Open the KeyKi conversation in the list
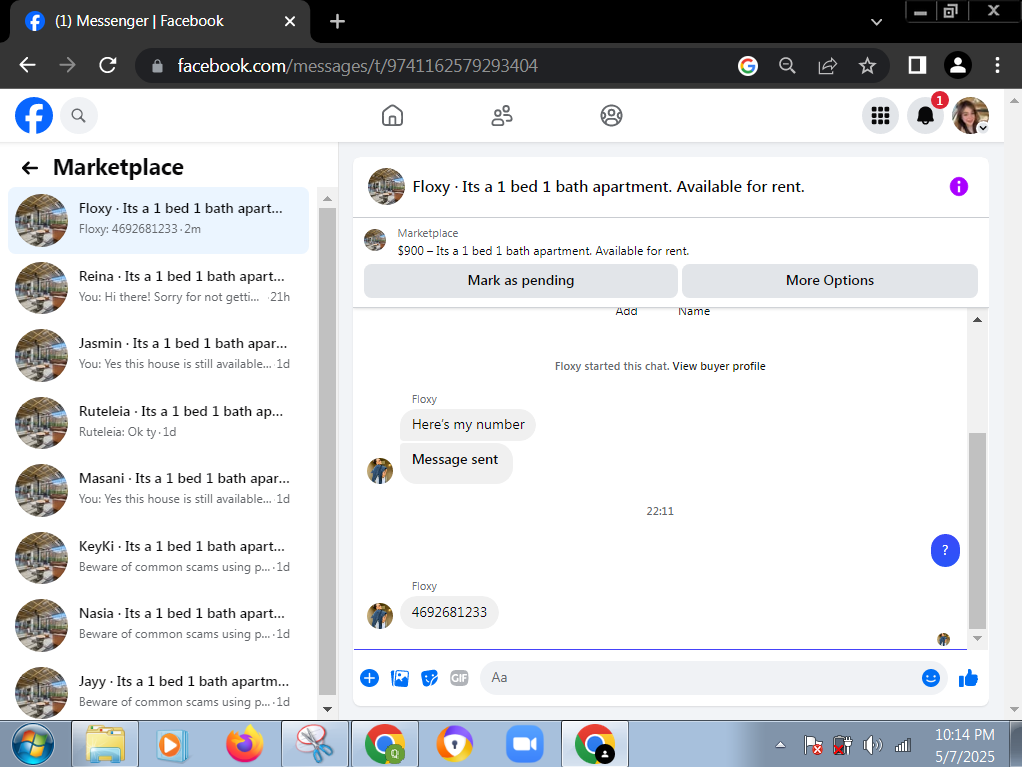This screenshot has height=767, width=1022. click(158, 557)
